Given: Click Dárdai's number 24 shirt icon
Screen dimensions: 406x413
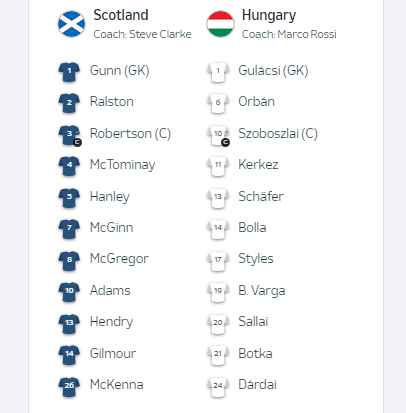Looking at the screenshot, I should 218,387.
